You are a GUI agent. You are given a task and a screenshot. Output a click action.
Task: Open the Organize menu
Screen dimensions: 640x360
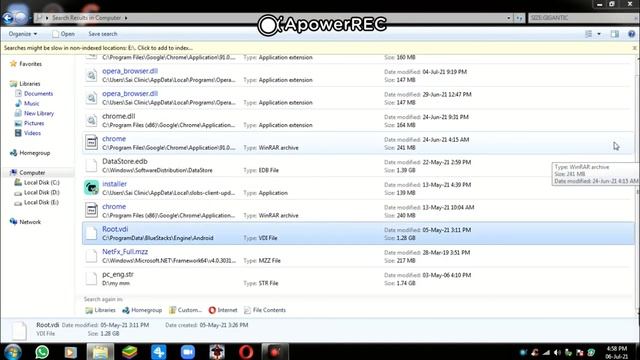[x=23, y=34]
